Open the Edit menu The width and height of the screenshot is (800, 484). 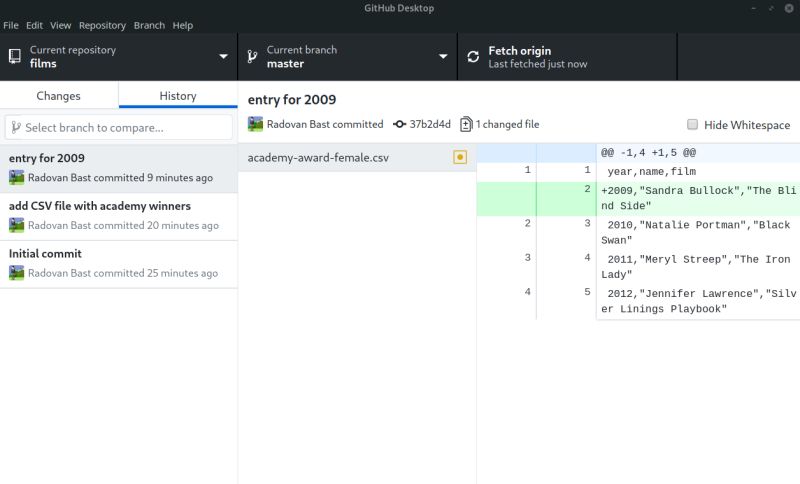(34, 26)
